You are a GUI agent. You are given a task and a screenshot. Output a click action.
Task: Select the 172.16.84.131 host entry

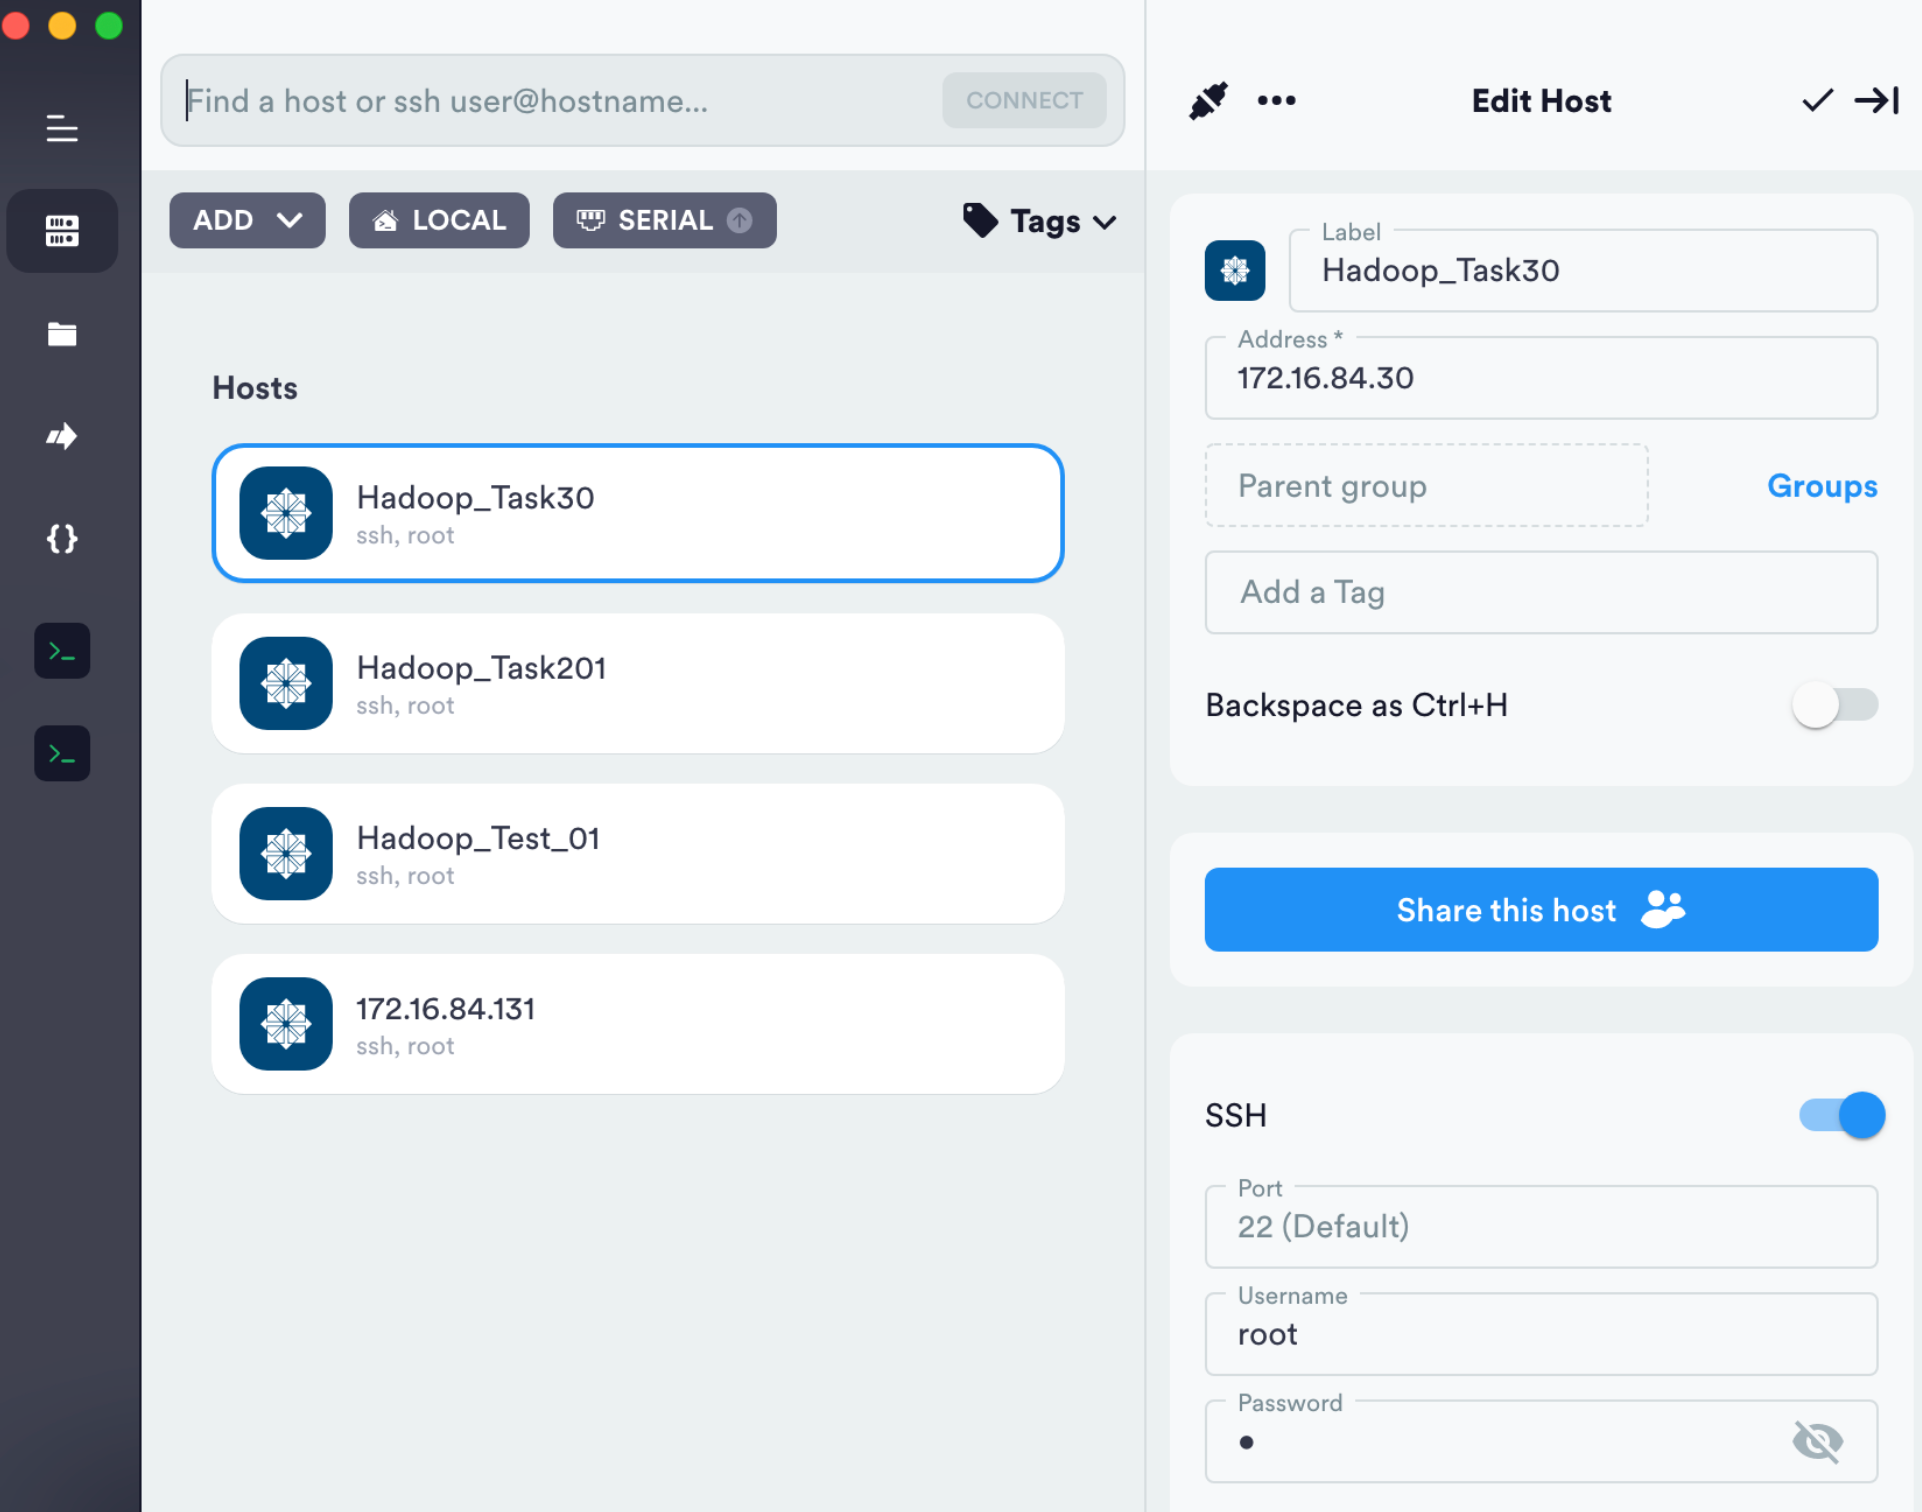point(638,1023)
